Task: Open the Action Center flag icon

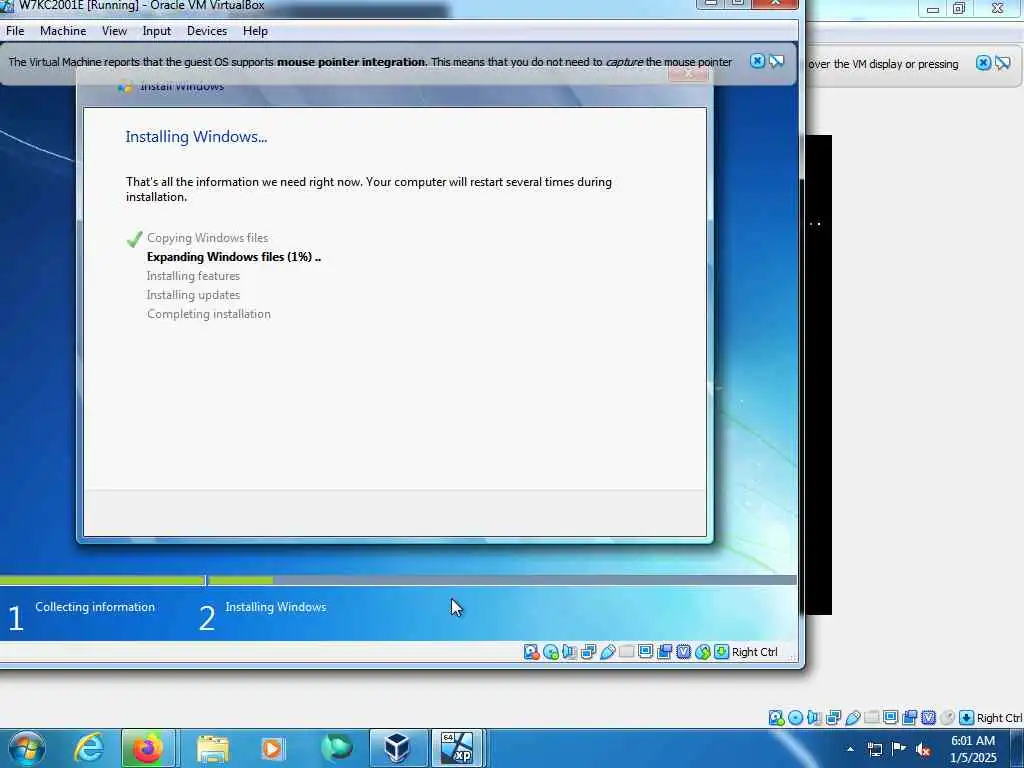Action: [x=899, y=749]
